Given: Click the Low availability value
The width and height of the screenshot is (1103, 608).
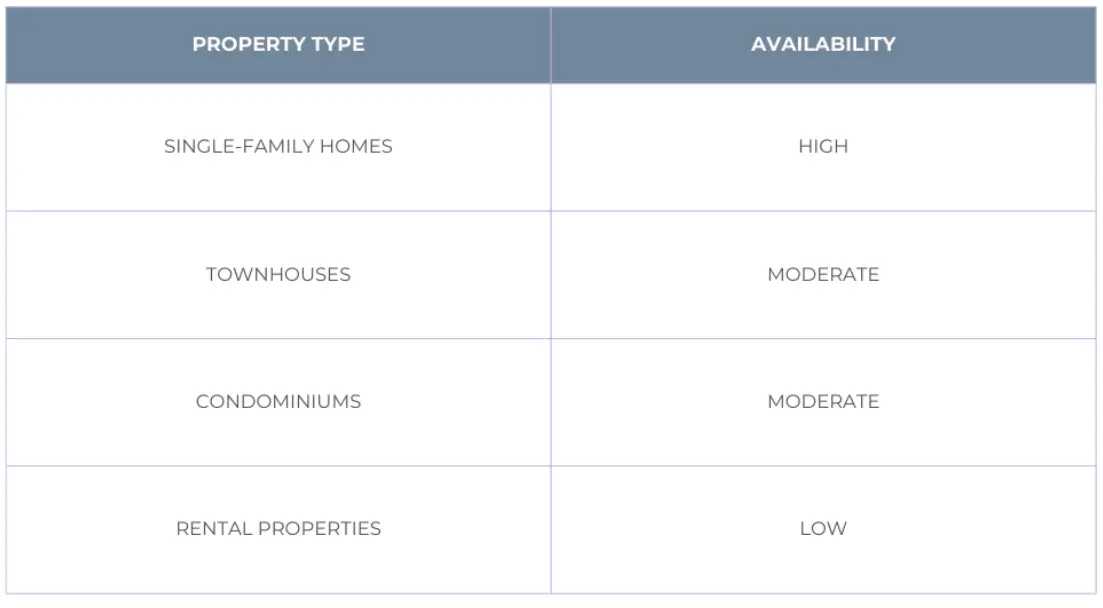Looking at the screenshot, I should (x=823, y=528).
